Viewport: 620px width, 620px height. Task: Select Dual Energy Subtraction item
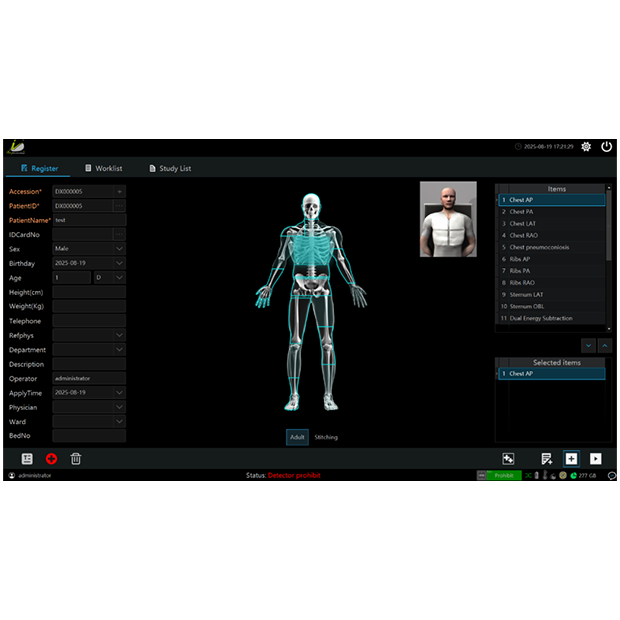[552, 318]
